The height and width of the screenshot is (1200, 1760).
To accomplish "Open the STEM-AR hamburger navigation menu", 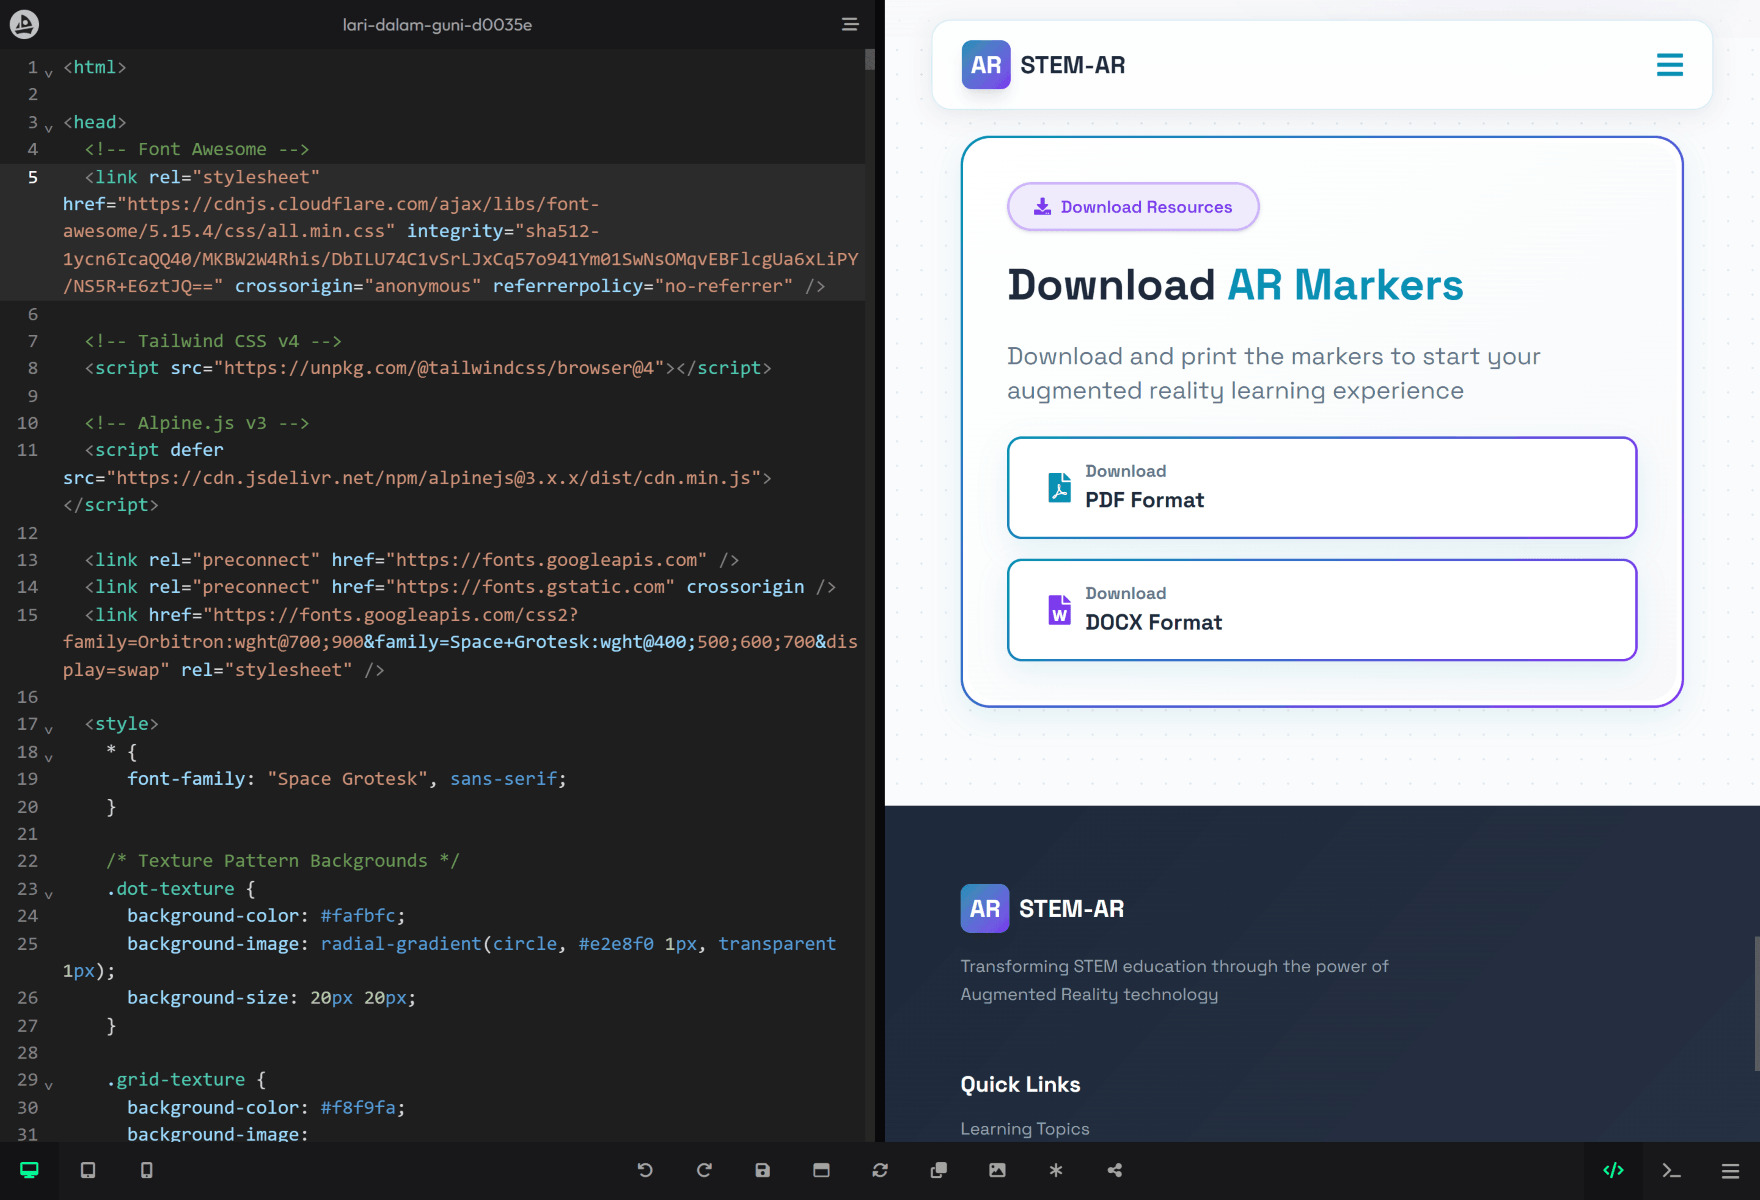I will click(x=1669, y=65).
